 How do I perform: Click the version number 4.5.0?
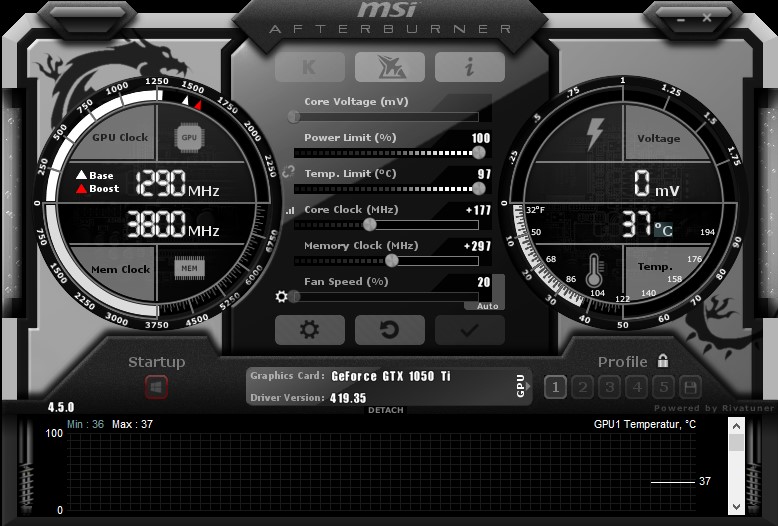[x=61, y=407]
